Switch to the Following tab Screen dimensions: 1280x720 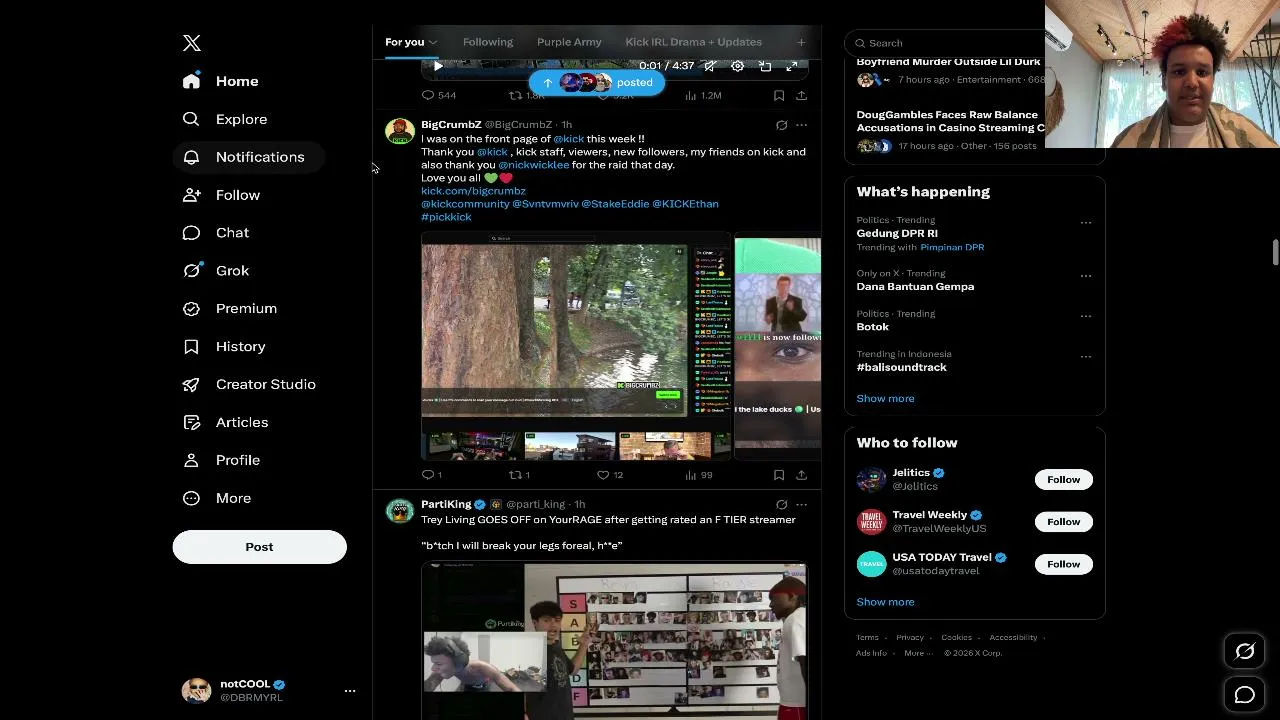(488, 42)
